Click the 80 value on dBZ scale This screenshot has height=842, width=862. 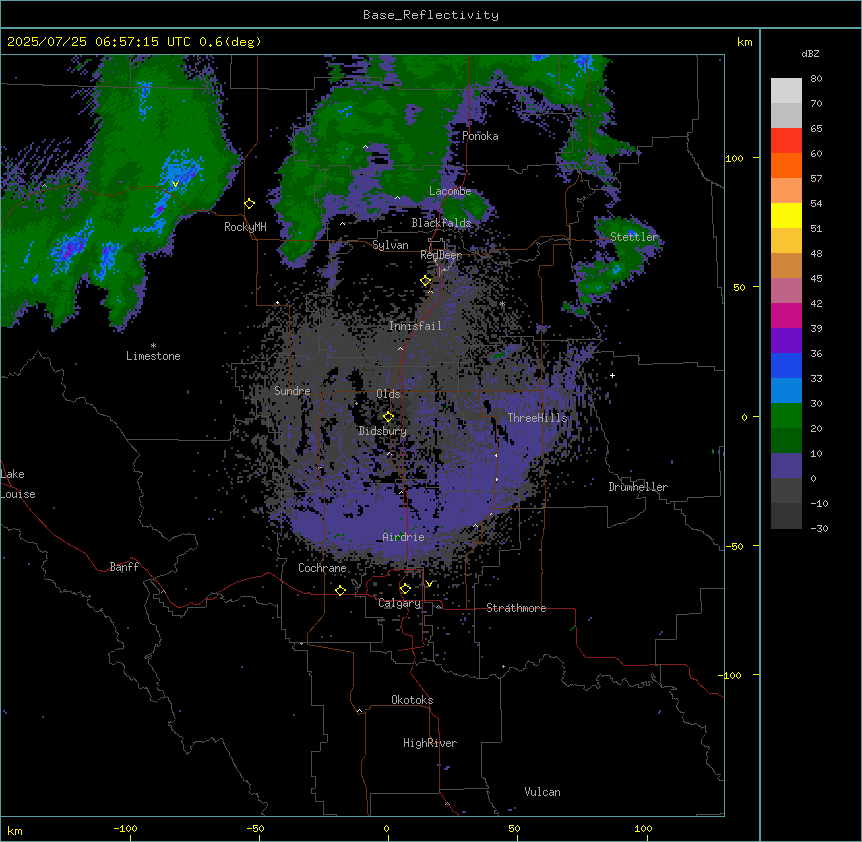[x=816, y=79]
